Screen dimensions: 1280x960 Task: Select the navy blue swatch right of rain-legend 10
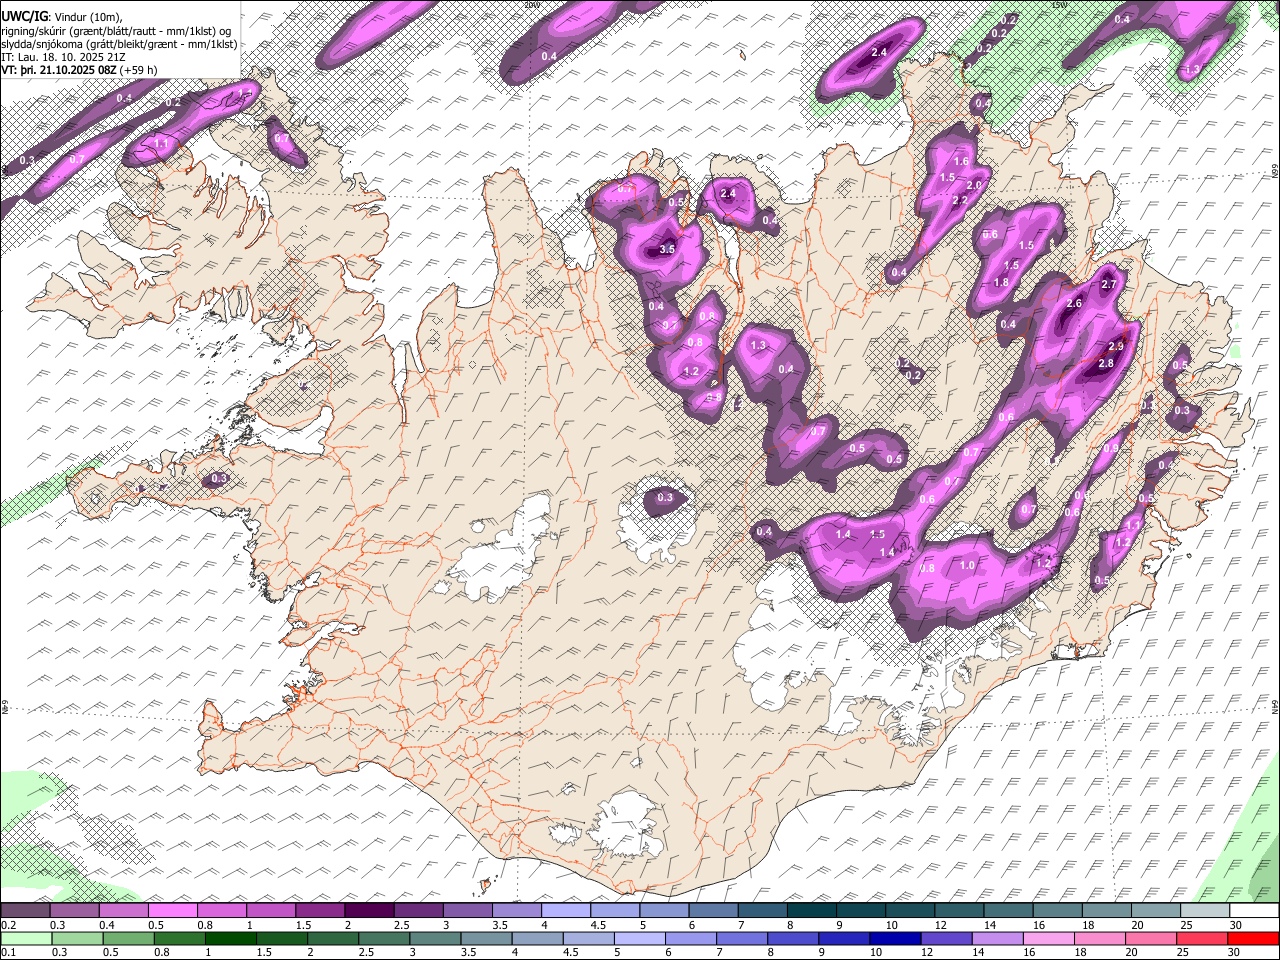pos(895,939)
